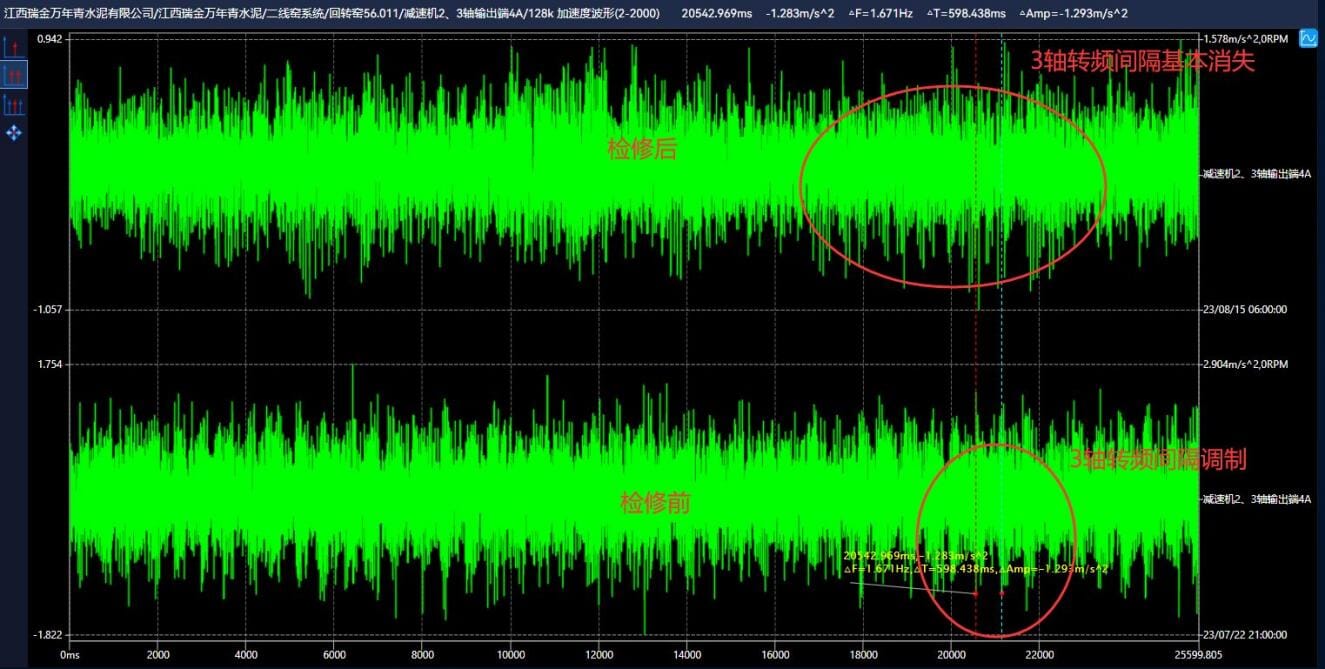Click the ΔF=1.671Hz readout in header
The height and width of the screenshot is (669, 1325).
pos(882,12)
